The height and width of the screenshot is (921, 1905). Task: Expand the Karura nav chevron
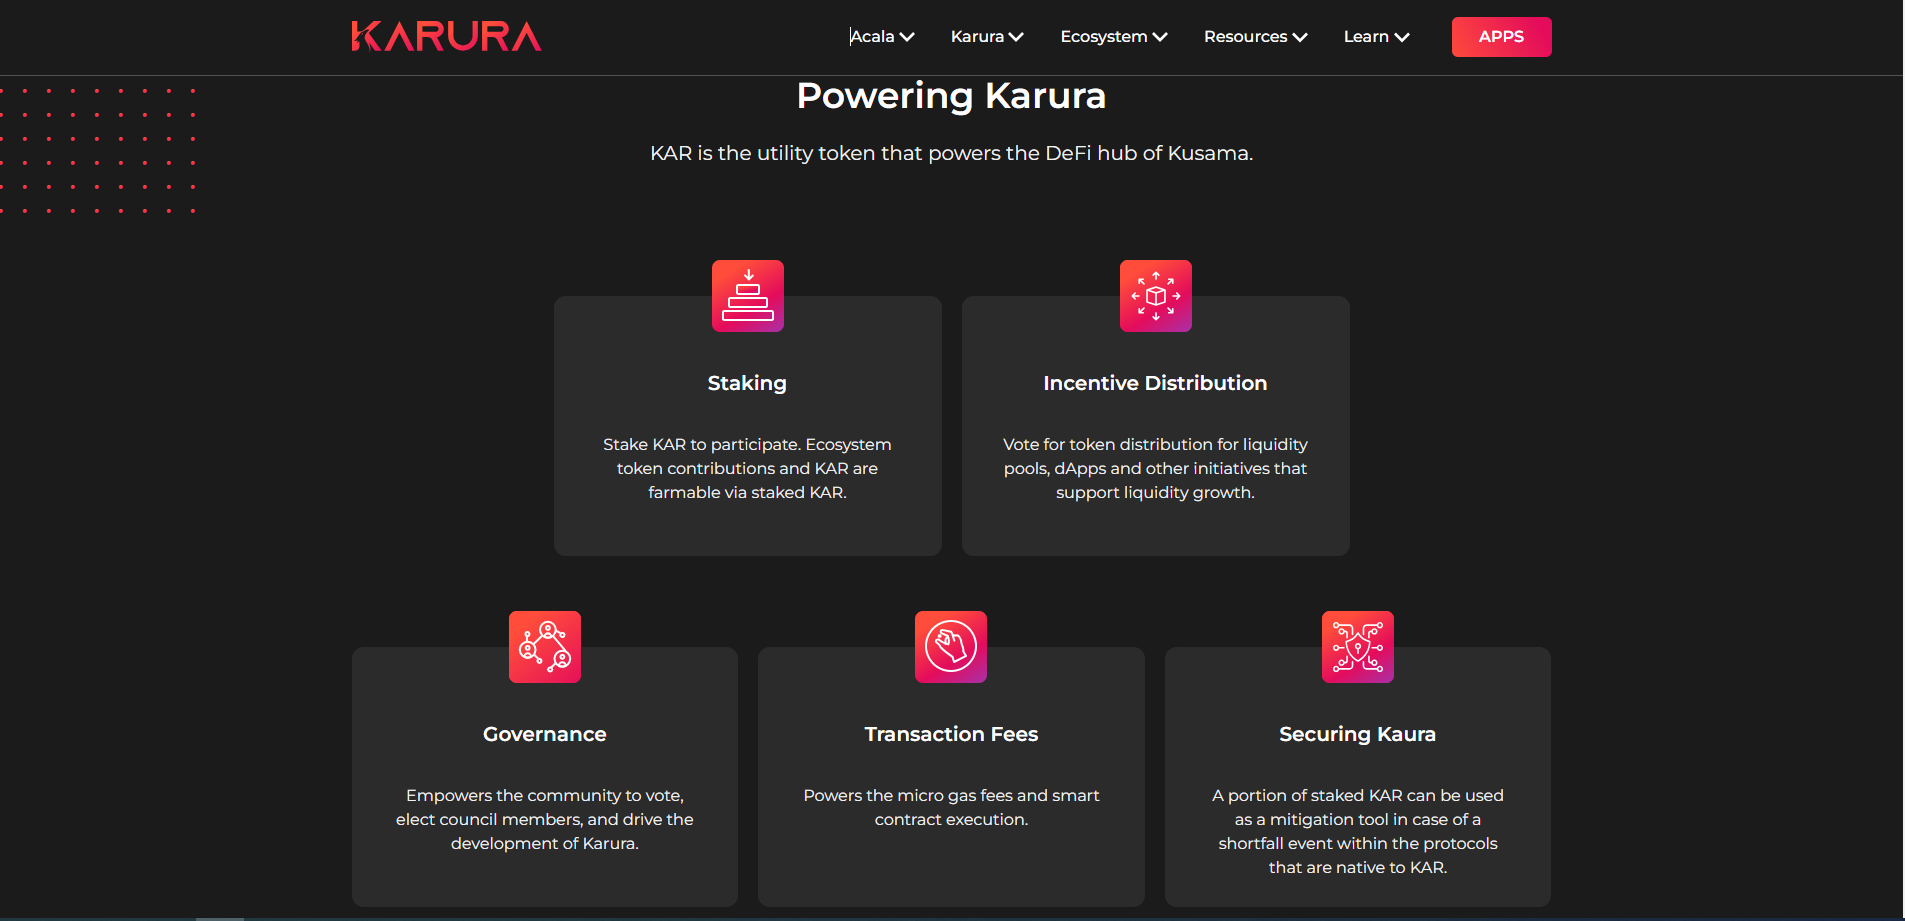point(1016,37)
